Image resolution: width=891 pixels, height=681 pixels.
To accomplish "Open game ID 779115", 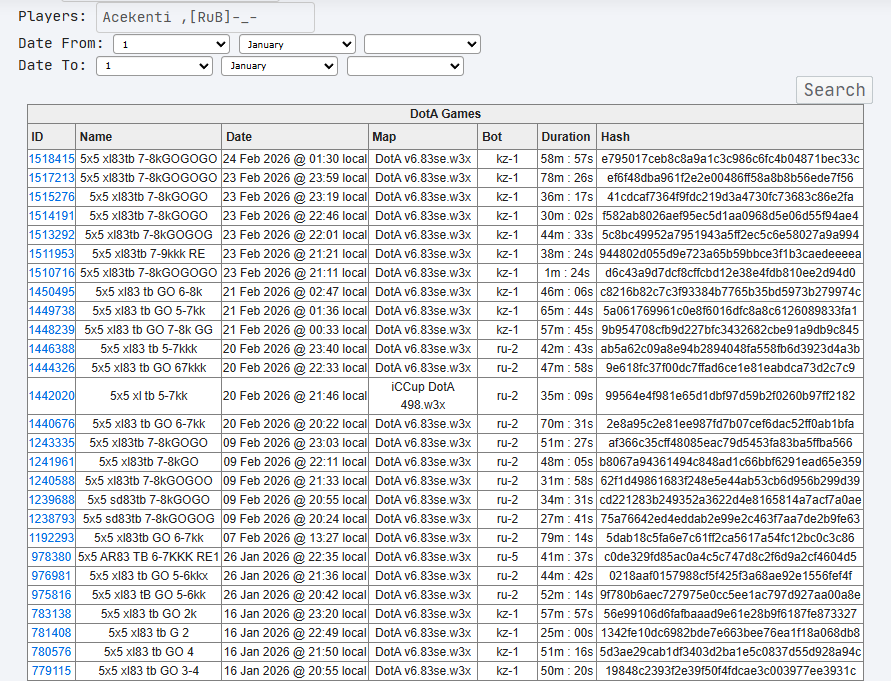I will tap(51, 671).
